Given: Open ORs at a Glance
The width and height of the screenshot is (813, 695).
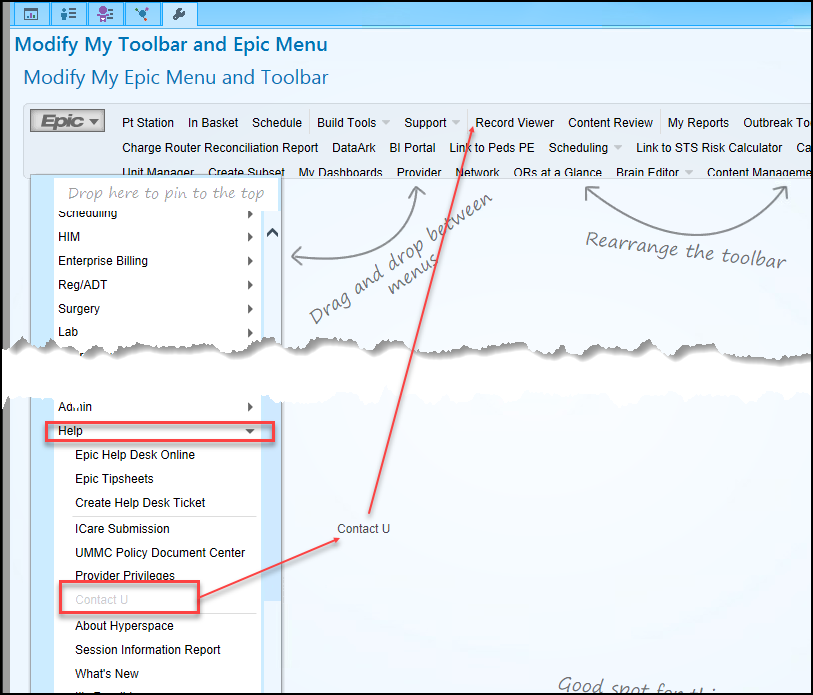Looking at the screenshot, I should pos(557,172).
